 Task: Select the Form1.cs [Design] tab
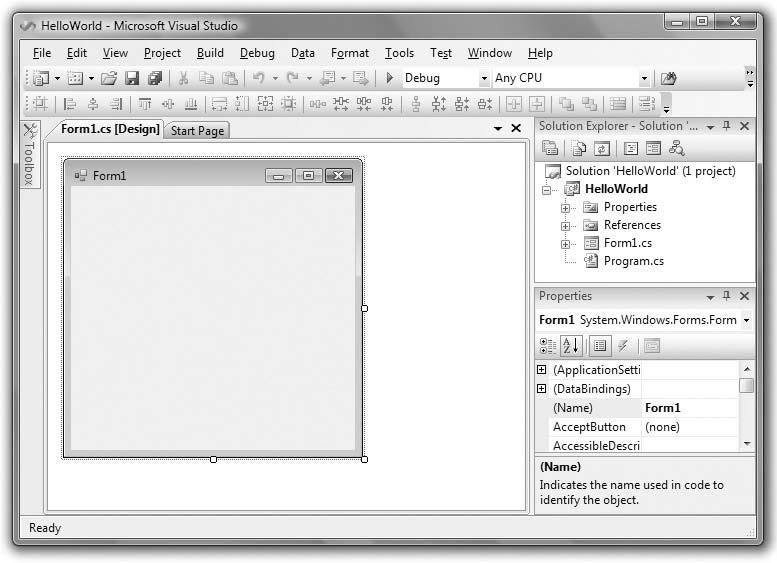click(110, 129)
